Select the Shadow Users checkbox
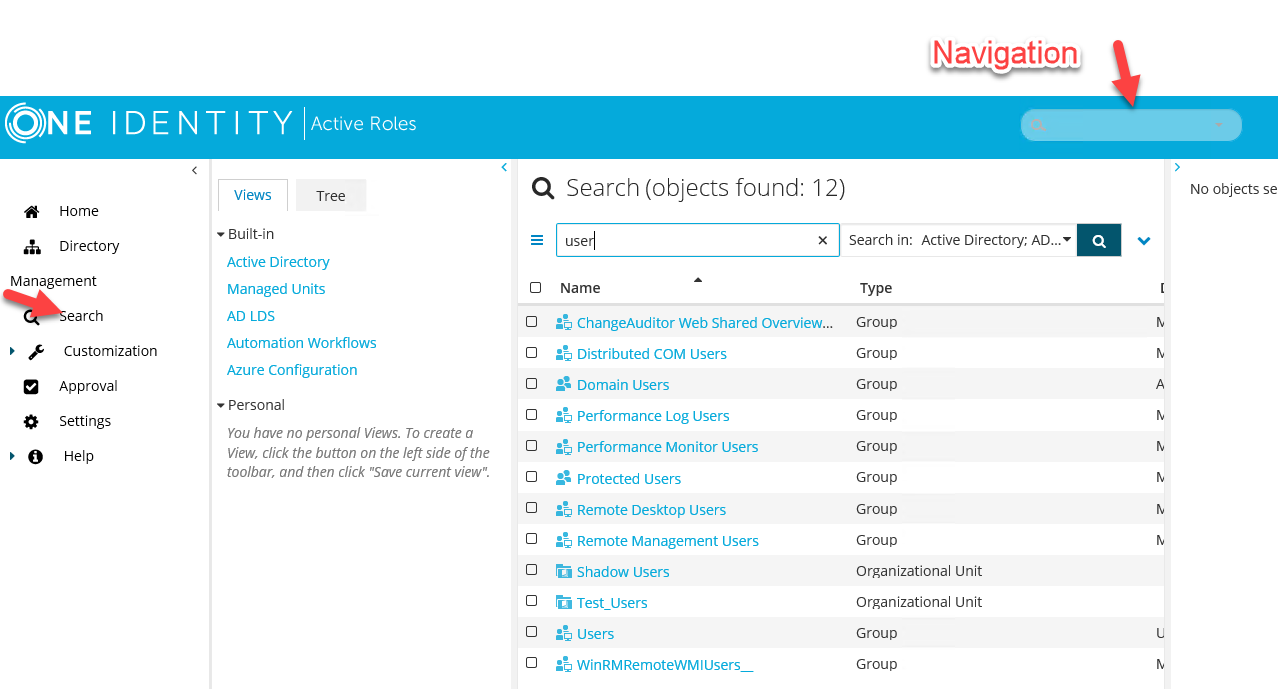Viewport: 1278px width, 689px height. [532, 570]
